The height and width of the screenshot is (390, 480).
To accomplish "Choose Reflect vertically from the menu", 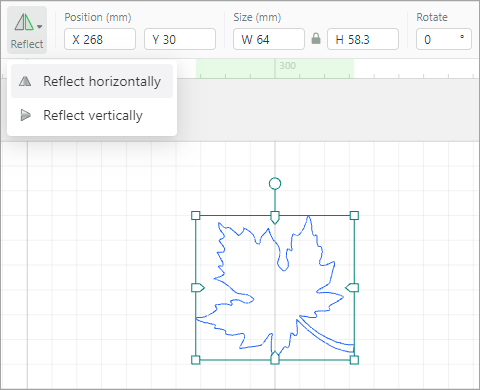I will (92, 115).
